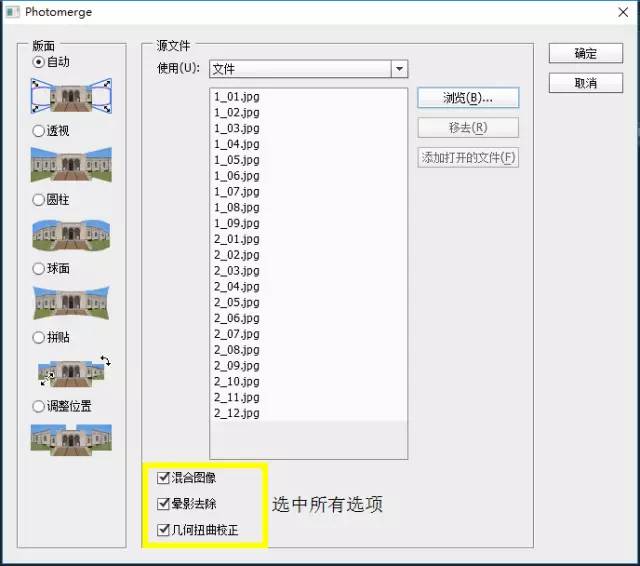Choose the 球面 radio option
Image resolution: width=640 pixels, height=566 pixels.
point(39,268)
